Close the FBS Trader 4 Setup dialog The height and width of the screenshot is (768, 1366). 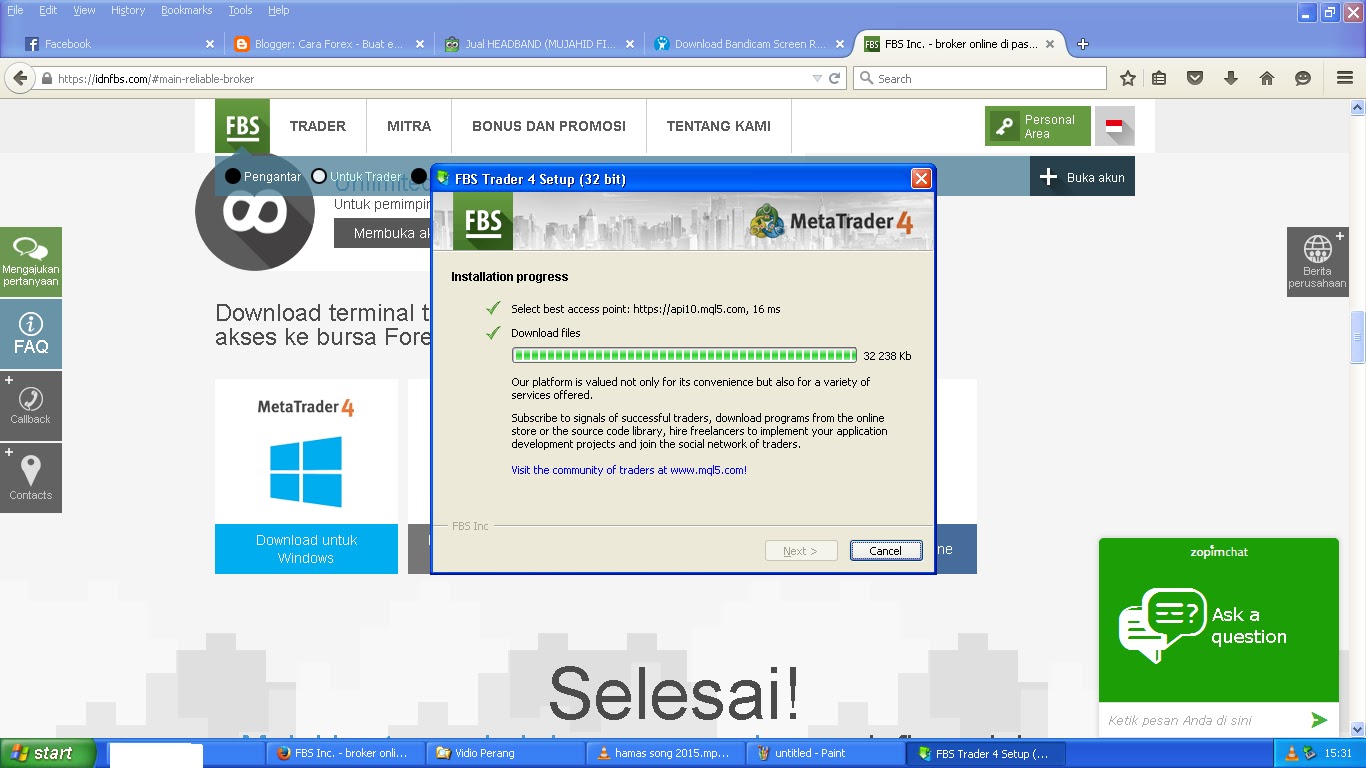[921, 179]
